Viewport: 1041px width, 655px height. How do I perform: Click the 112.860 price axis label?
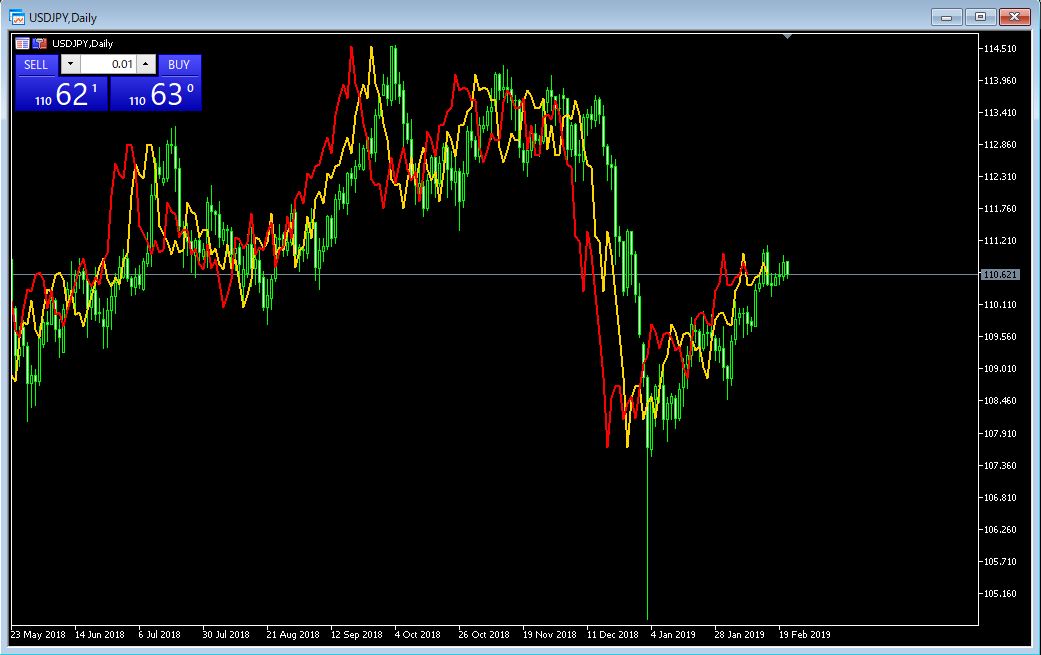pyautogui.click(x=1000, y=145)
